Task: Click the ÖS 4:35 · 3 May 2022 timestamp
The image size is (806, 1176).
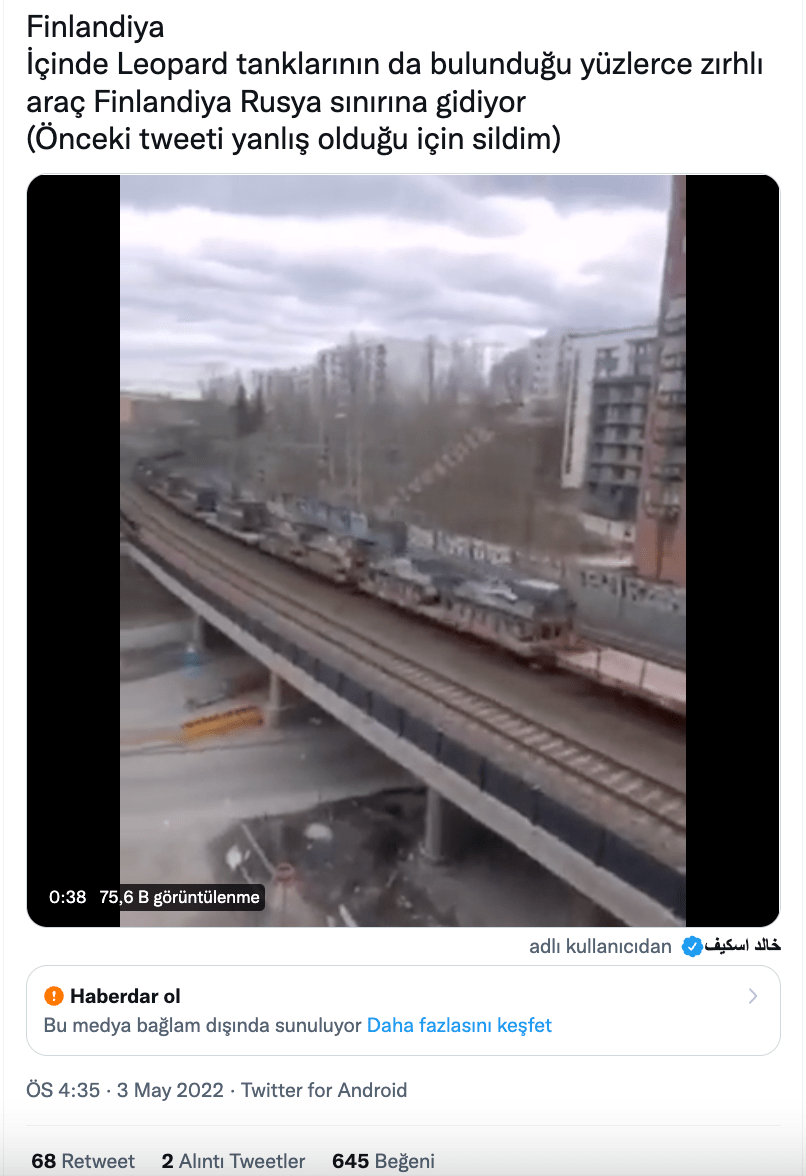Action: click(x=125, y=1090)
